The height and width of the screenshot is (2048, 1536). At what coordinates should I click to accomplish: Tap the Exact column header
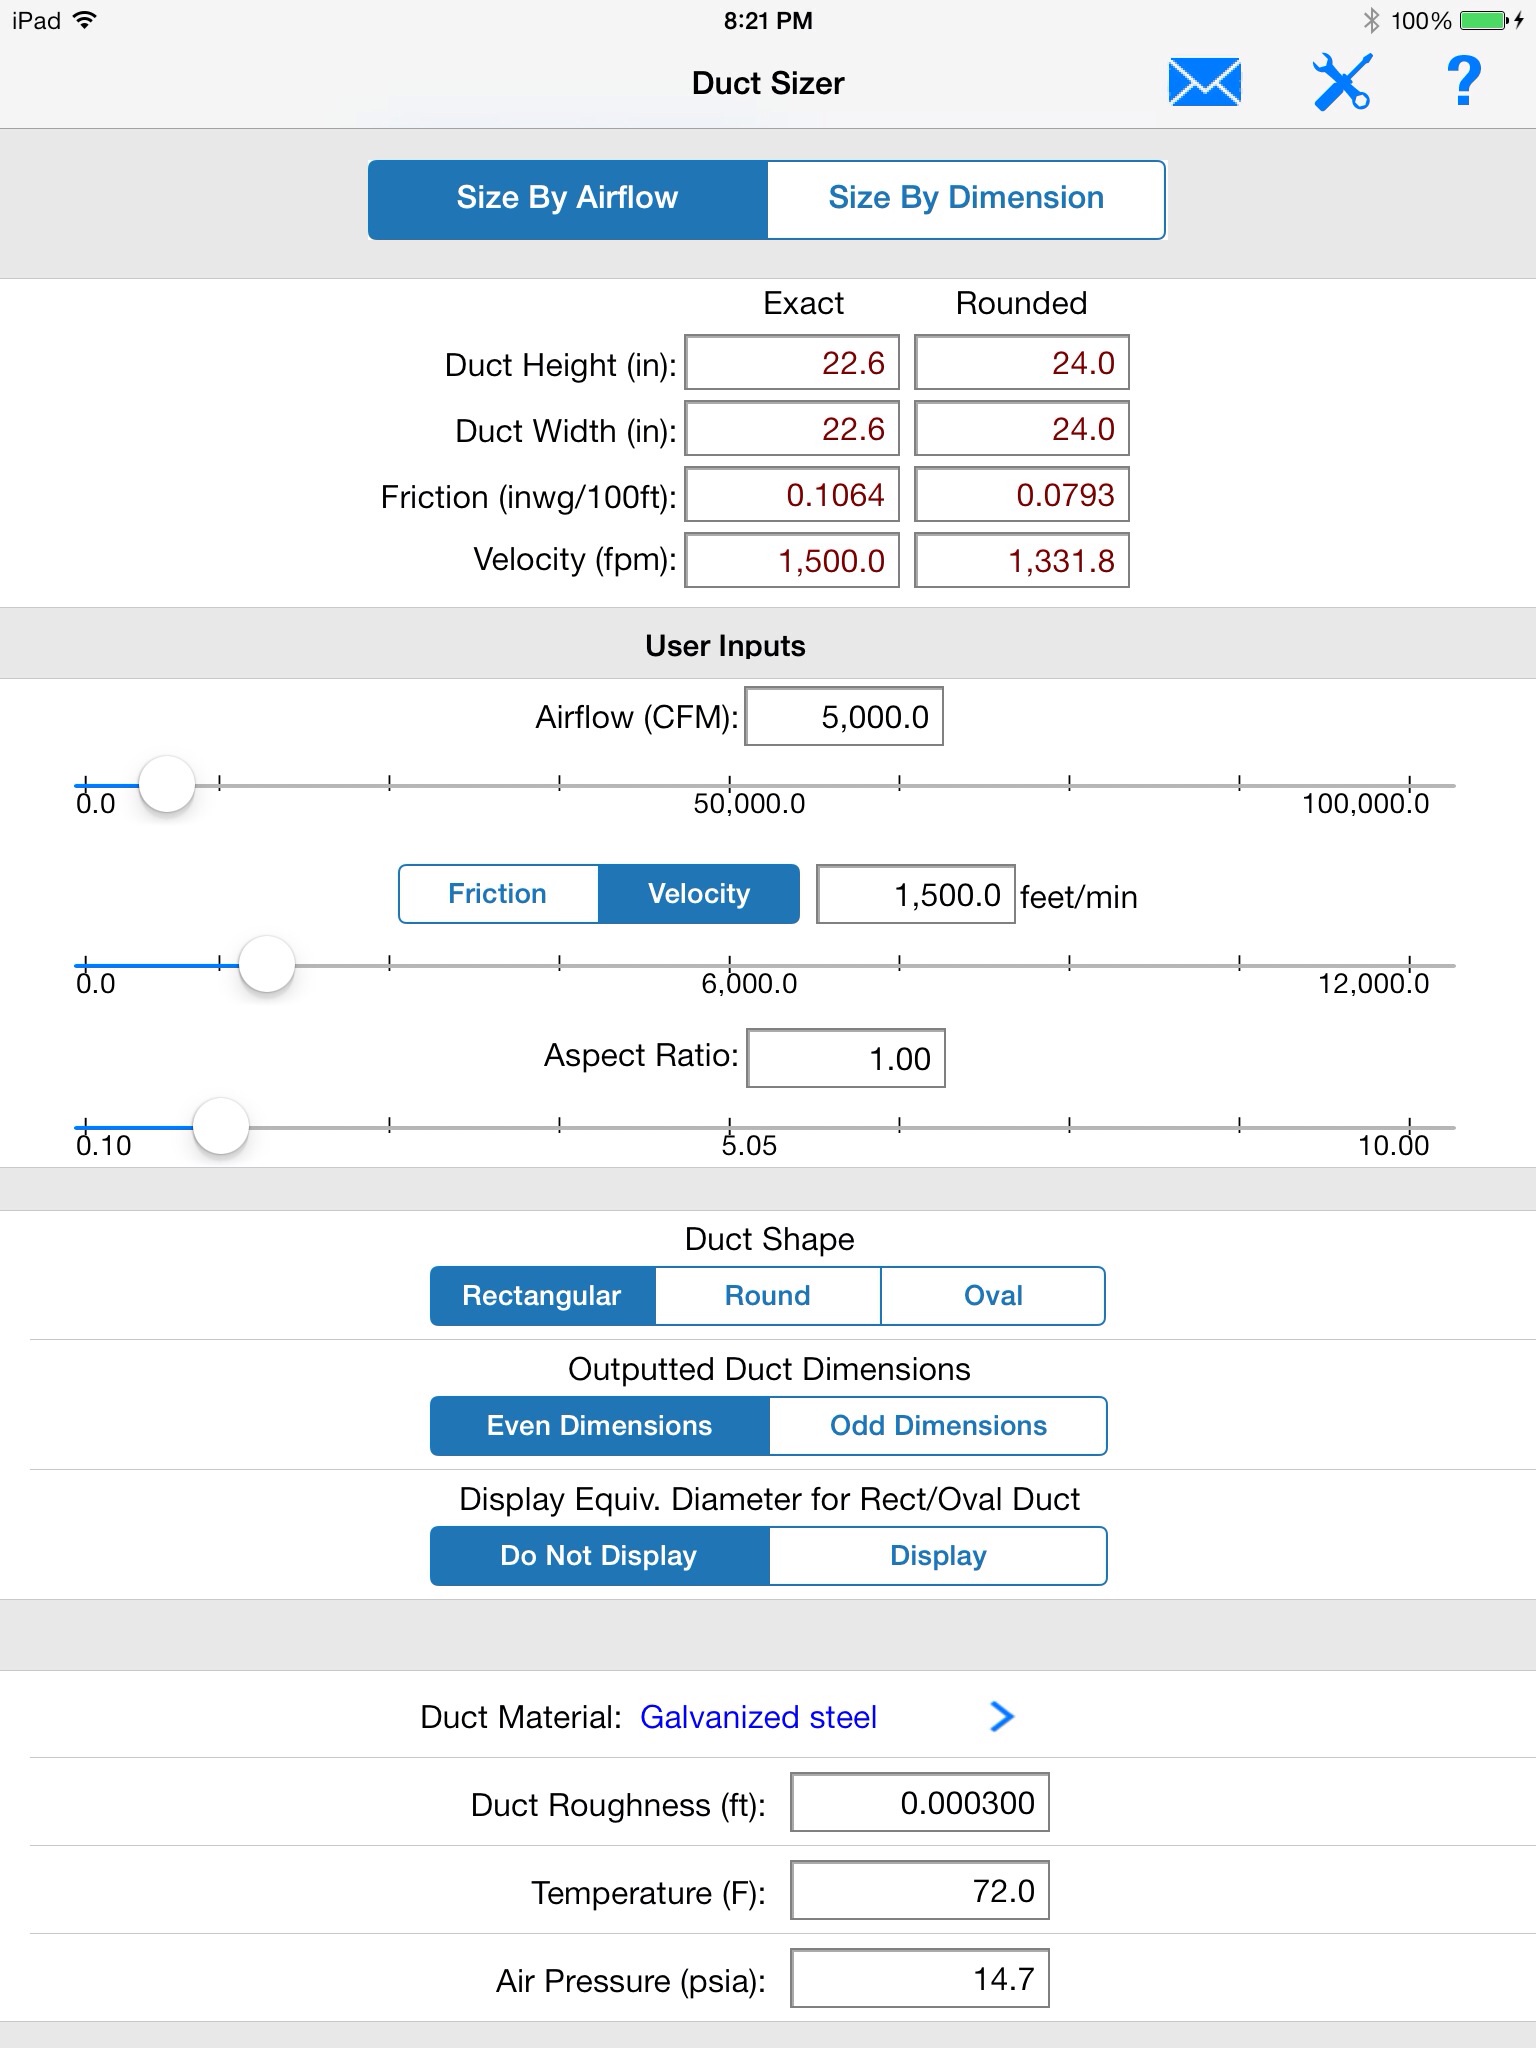(x=803, y=303)
